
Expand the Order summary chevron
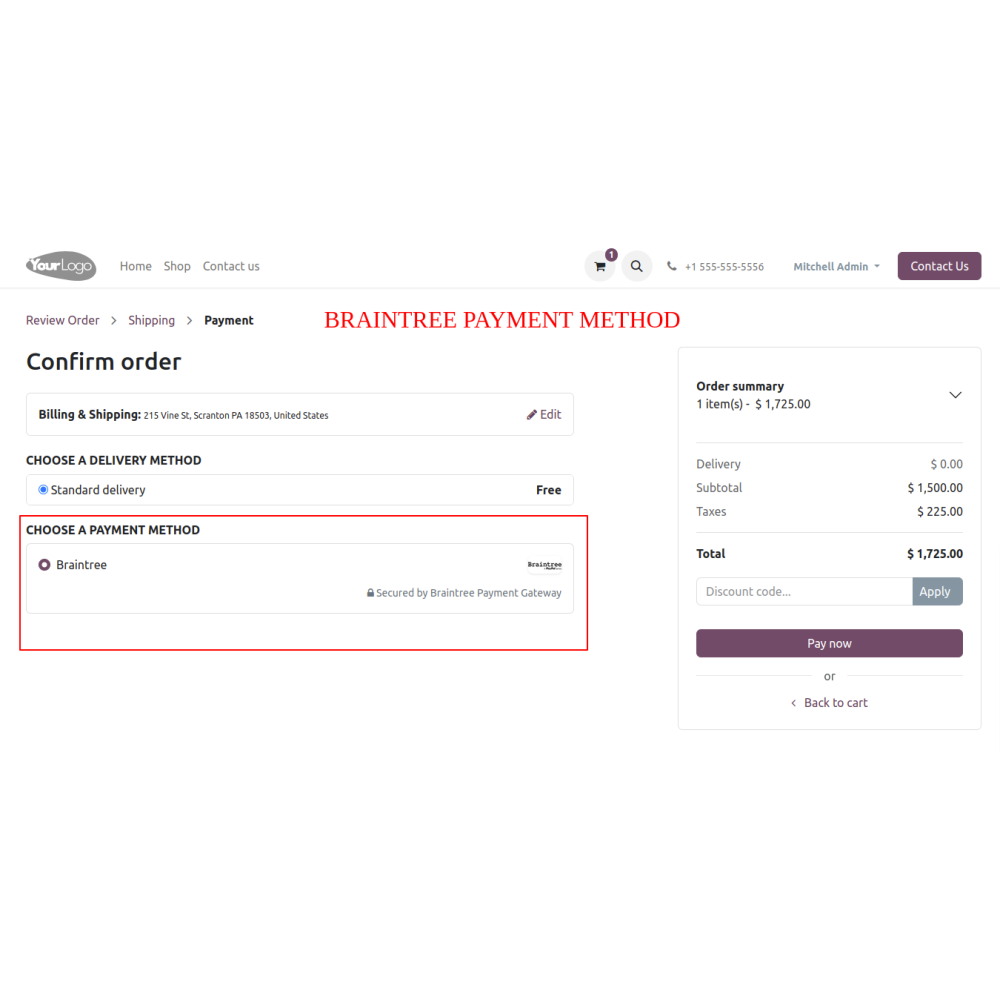[x=955, y=395]
